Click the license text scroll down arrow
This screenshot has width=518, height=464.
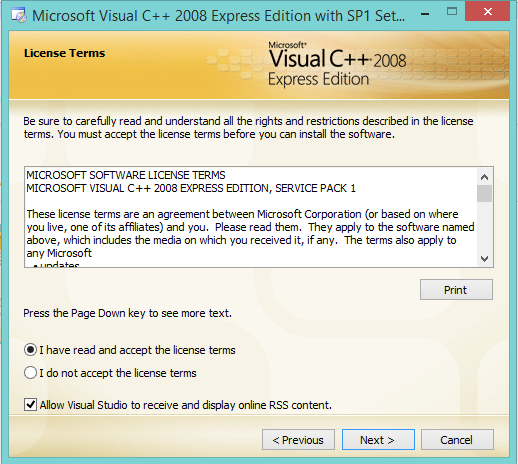click(x=484, y=258)
